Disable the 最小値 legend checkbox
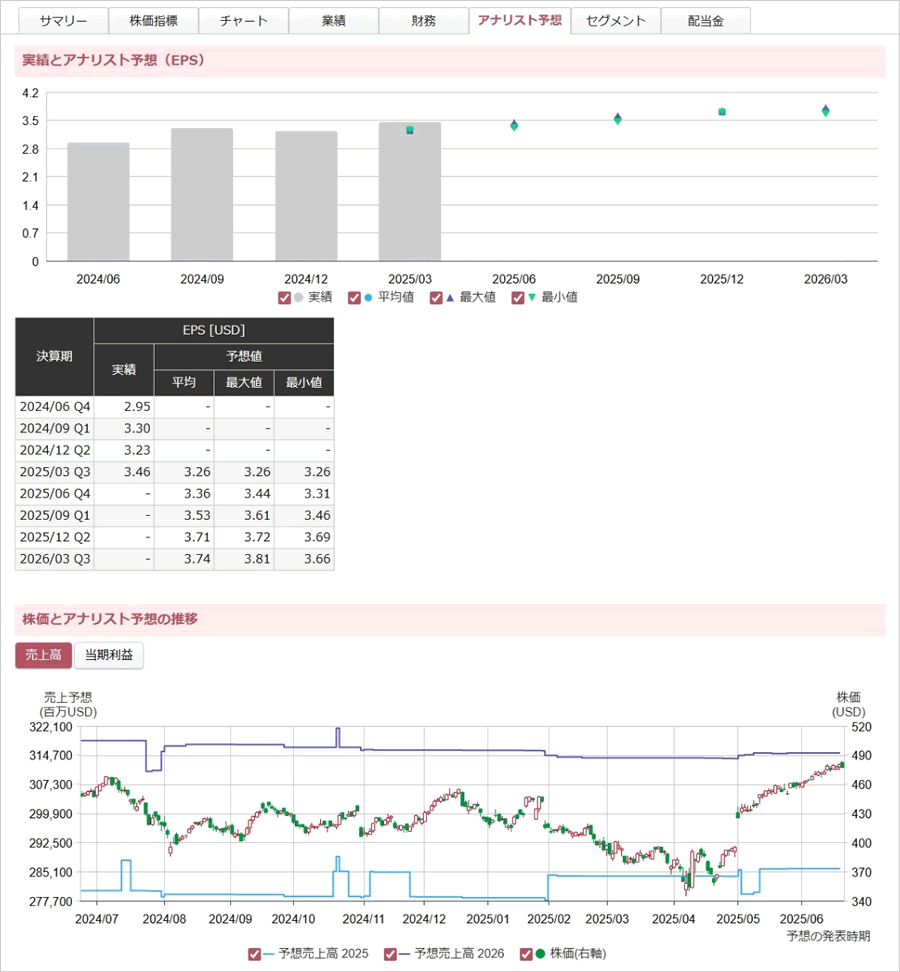This screenshot has width=900, height=972. tap(518, 298)
